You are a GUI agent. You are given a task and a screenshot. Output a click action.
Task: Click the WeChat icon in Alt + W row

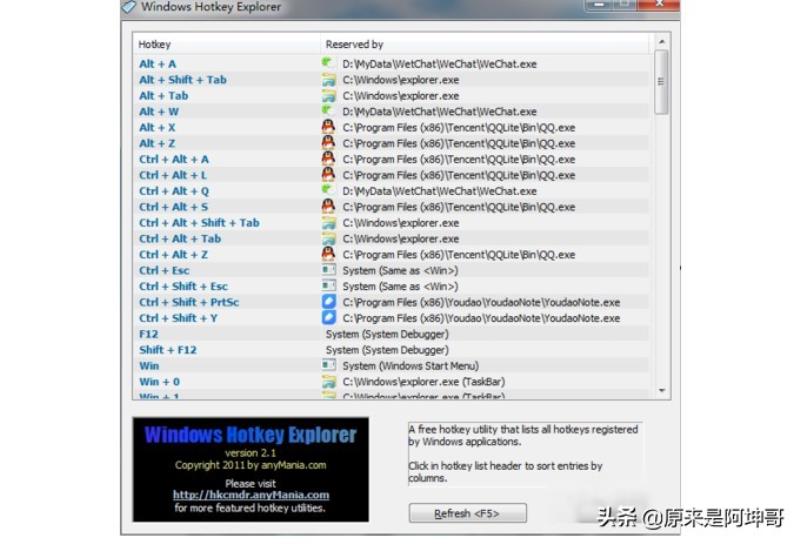[328, 111]
